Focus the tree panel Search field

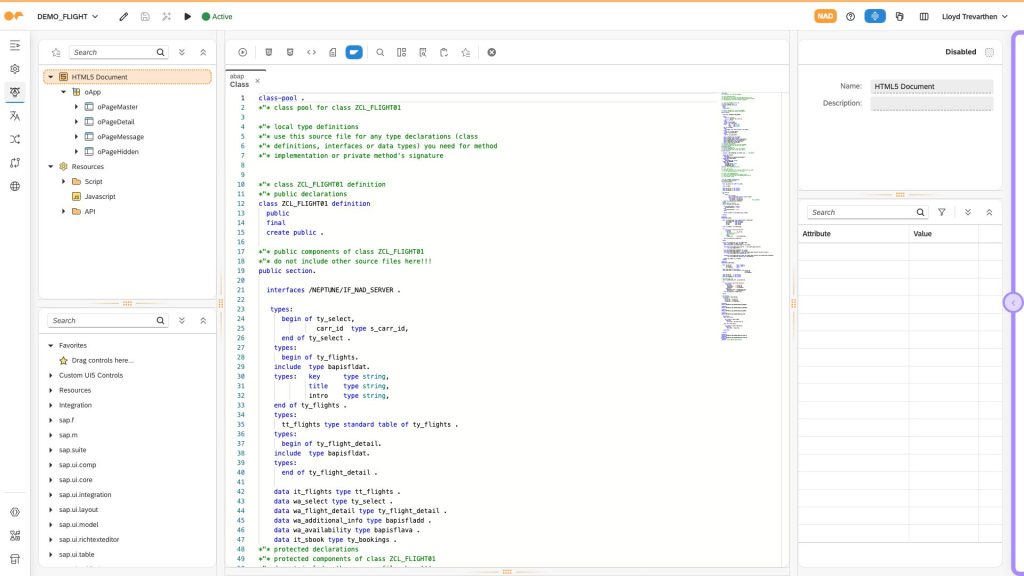pyautogui.click(x=118, y=52)
